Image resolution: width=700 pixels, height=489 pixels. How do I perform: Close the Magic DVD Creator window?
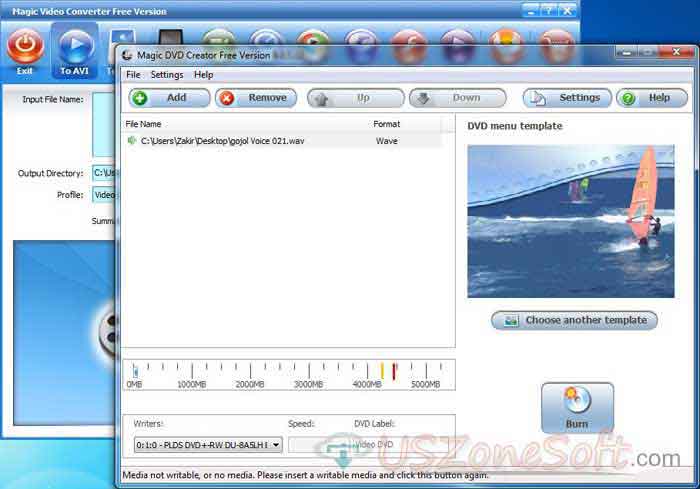676,52
